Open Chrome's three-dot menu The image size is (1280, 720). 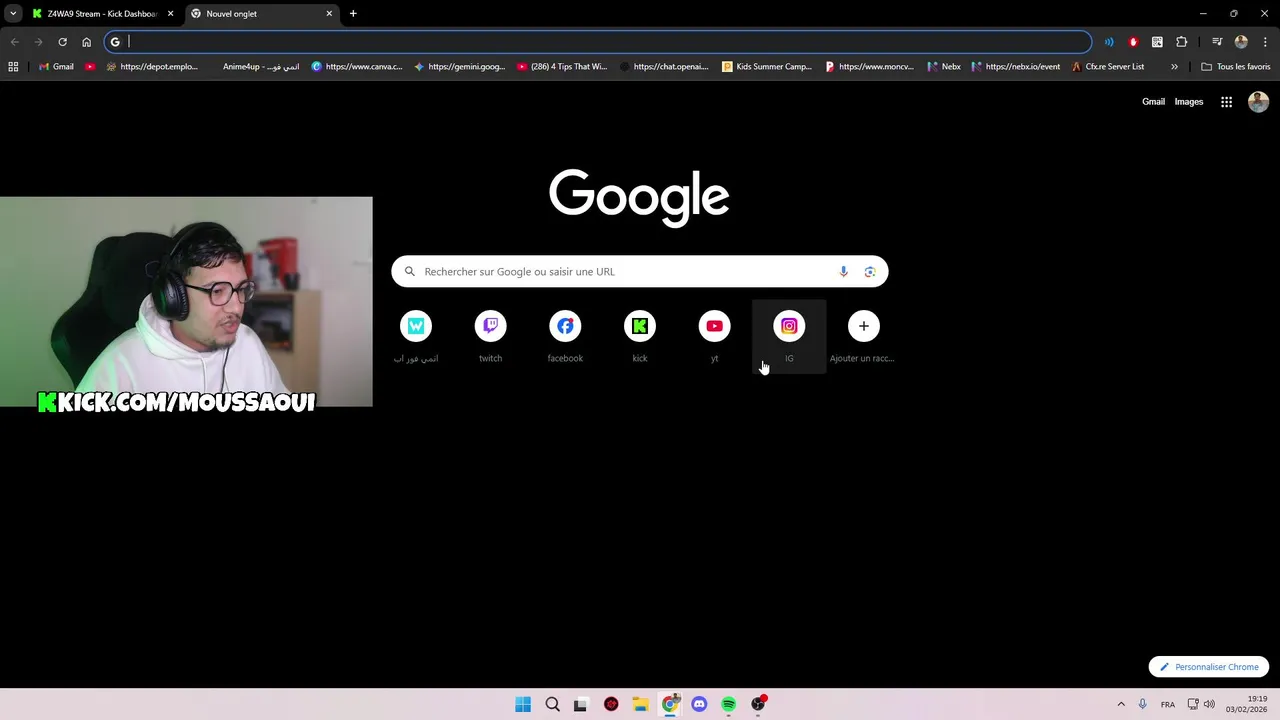tap(1265, 42)
